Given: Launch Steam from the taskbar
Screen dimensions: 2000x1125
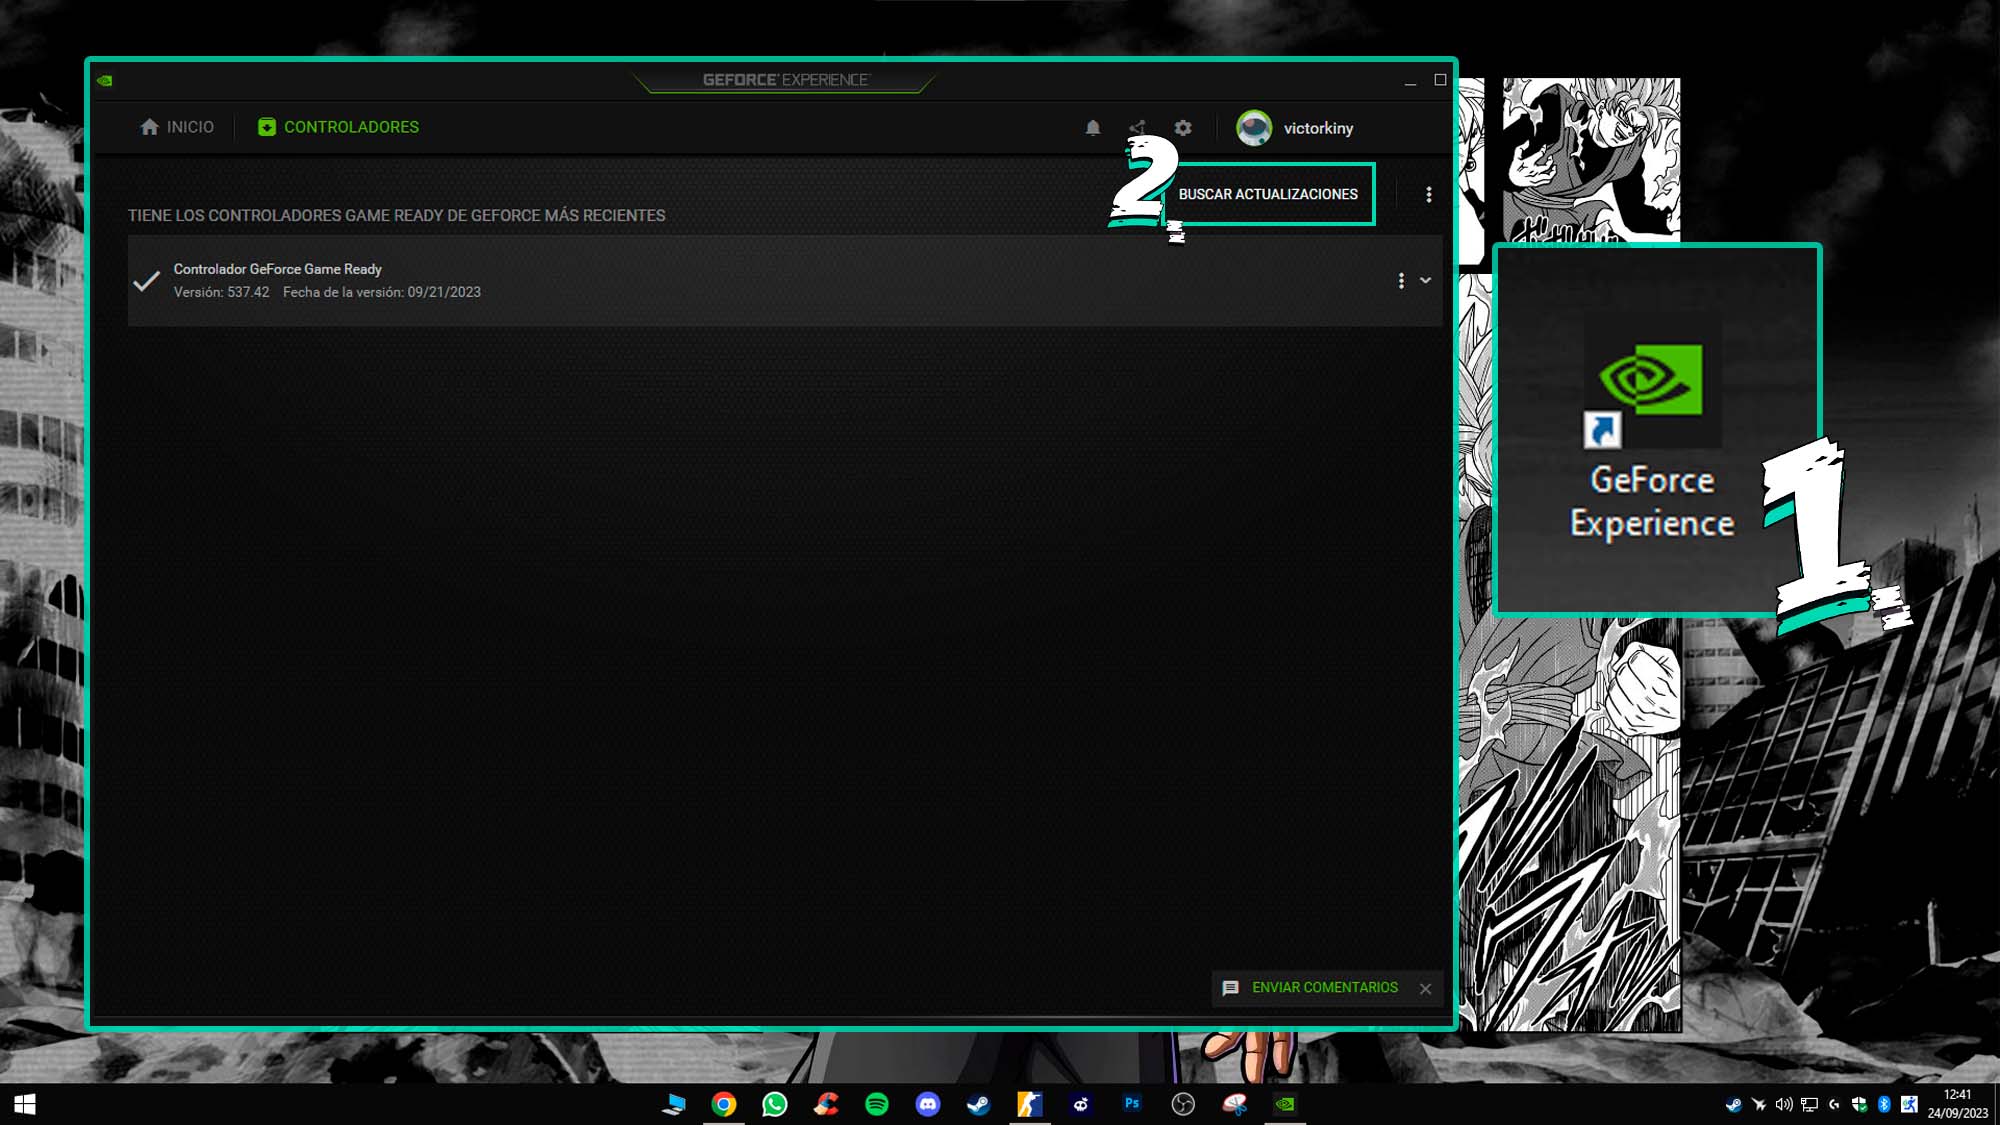Looking at the screenshot, I should point(979,1104).
